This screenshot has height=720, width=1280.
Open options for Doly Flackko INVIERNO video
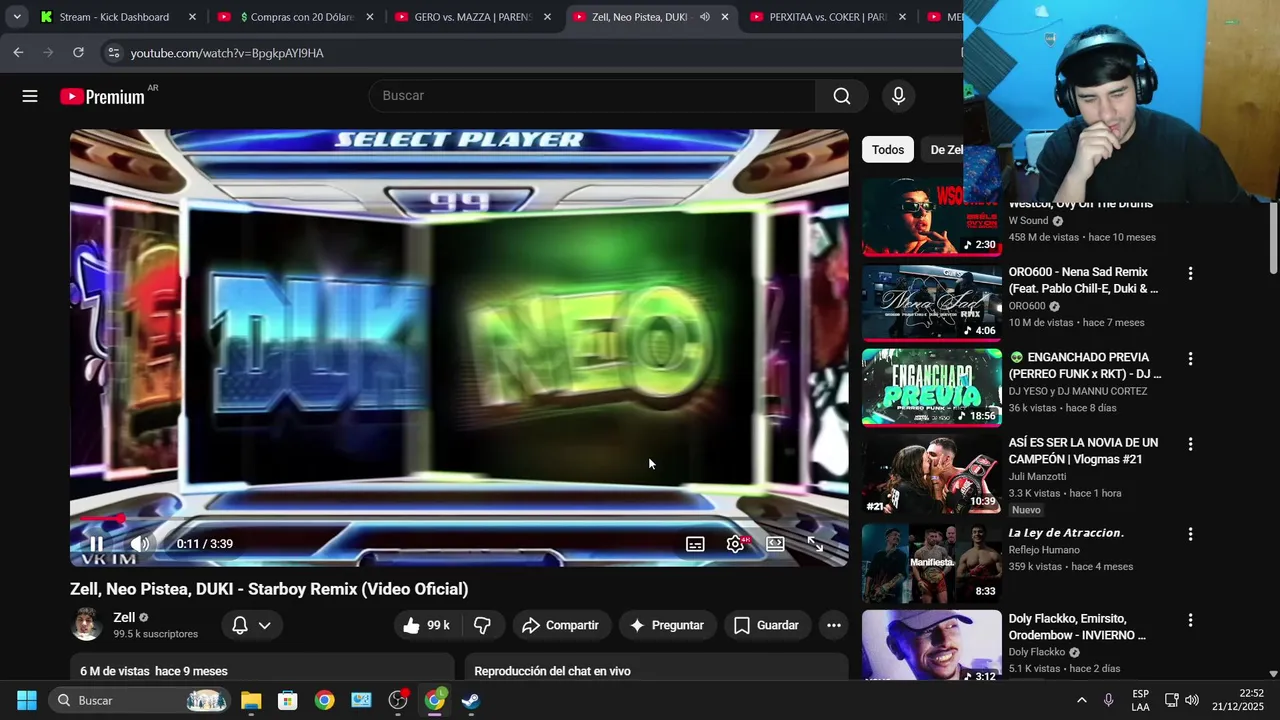(1190, 620)
